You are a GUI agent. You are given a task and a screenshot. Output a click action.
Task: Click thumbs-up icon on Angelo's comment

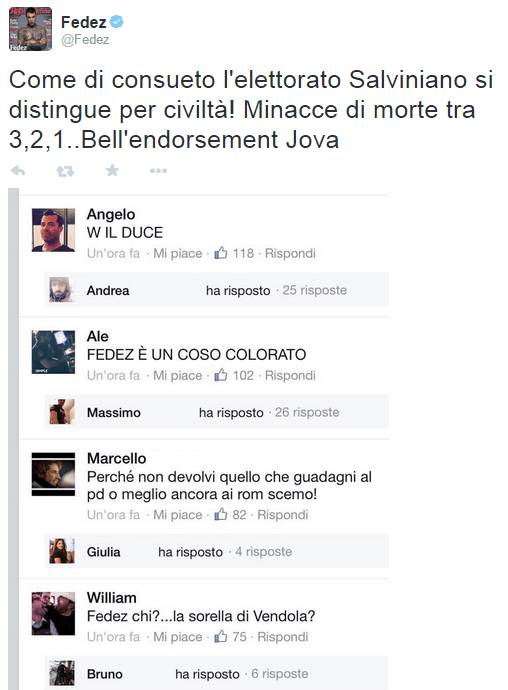[x=221, y=253]
